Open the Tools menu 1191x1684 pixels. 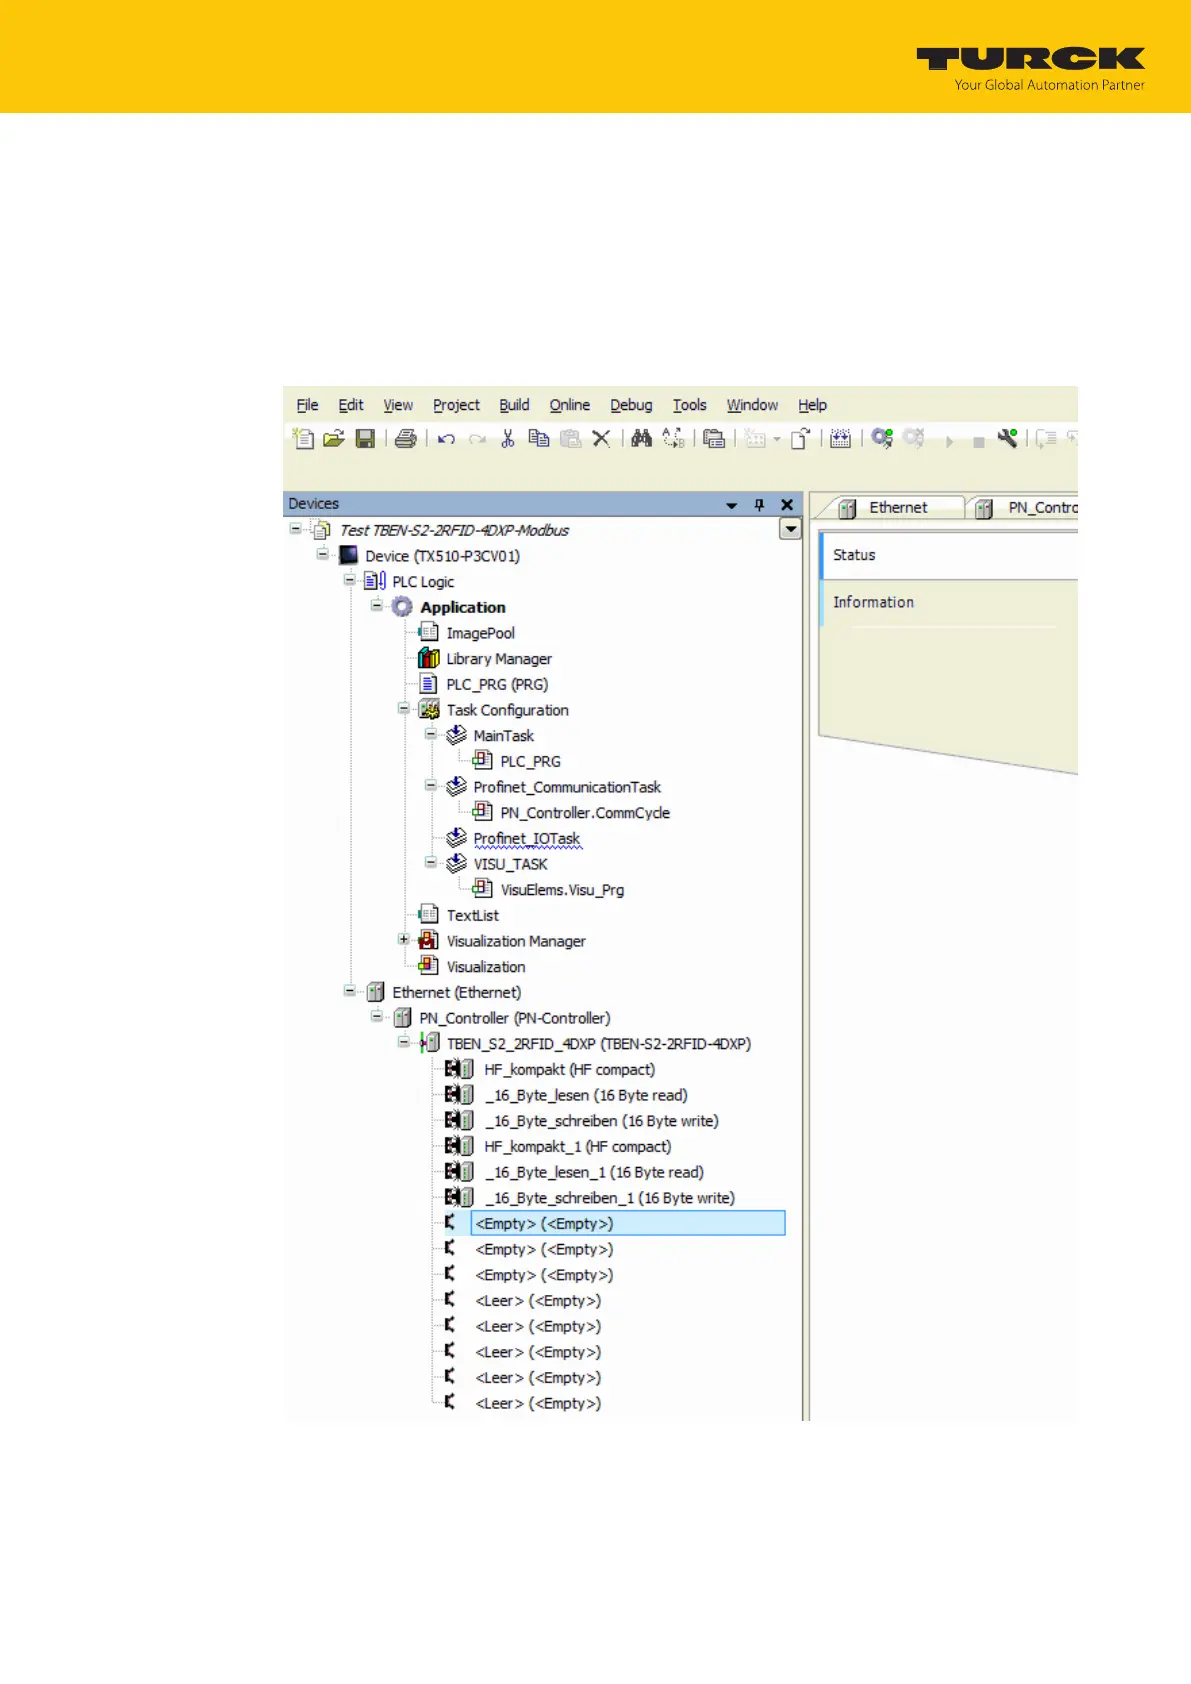click(689, 405)
